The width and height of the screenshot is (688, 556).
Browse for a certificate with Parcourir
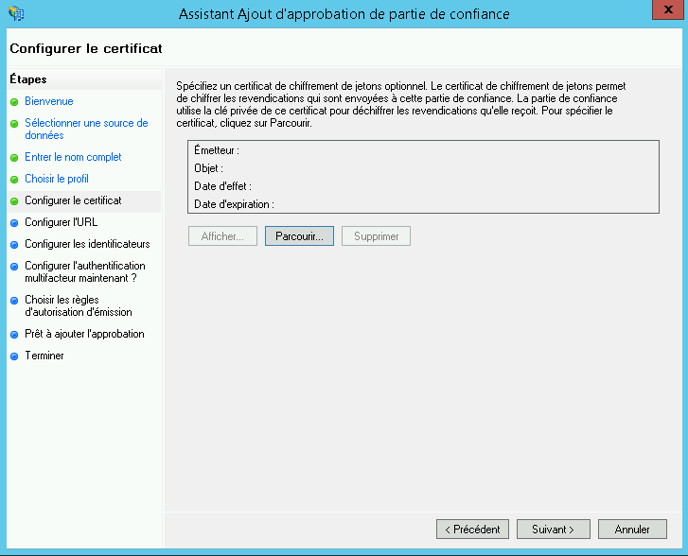click(299, 236)
